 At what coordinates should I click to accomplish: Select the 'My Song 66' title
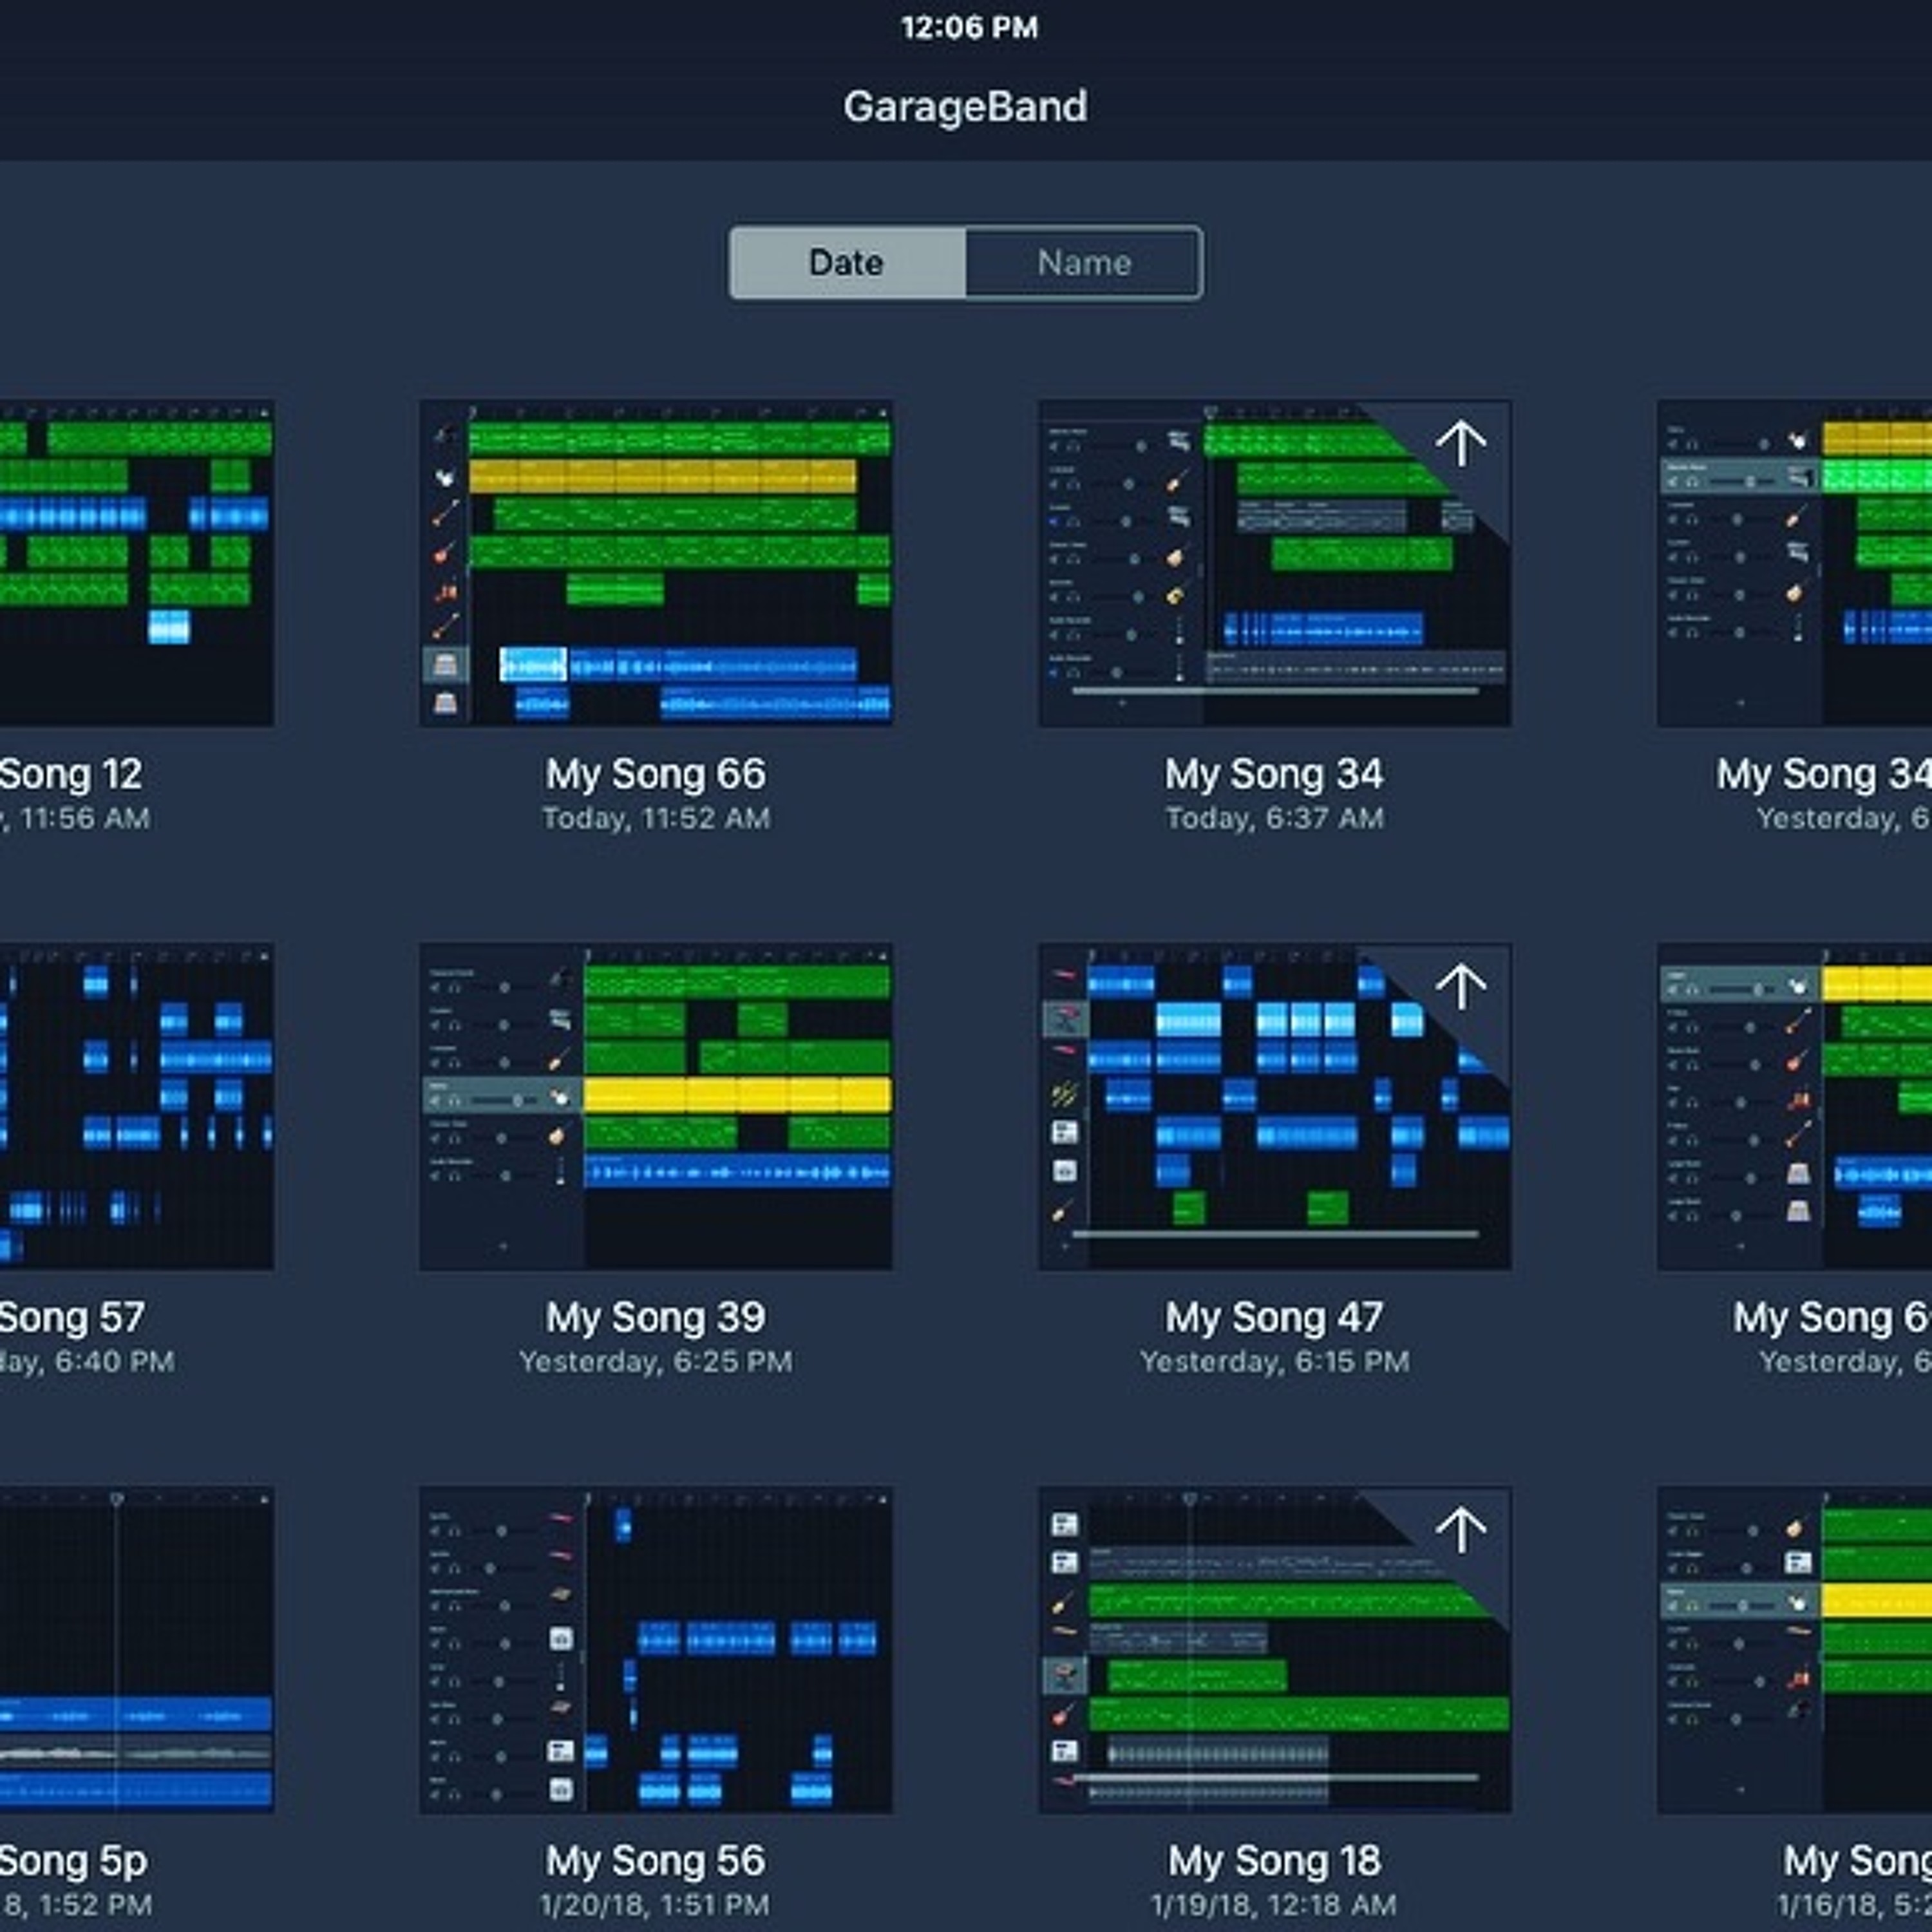[x=656, y=774]
